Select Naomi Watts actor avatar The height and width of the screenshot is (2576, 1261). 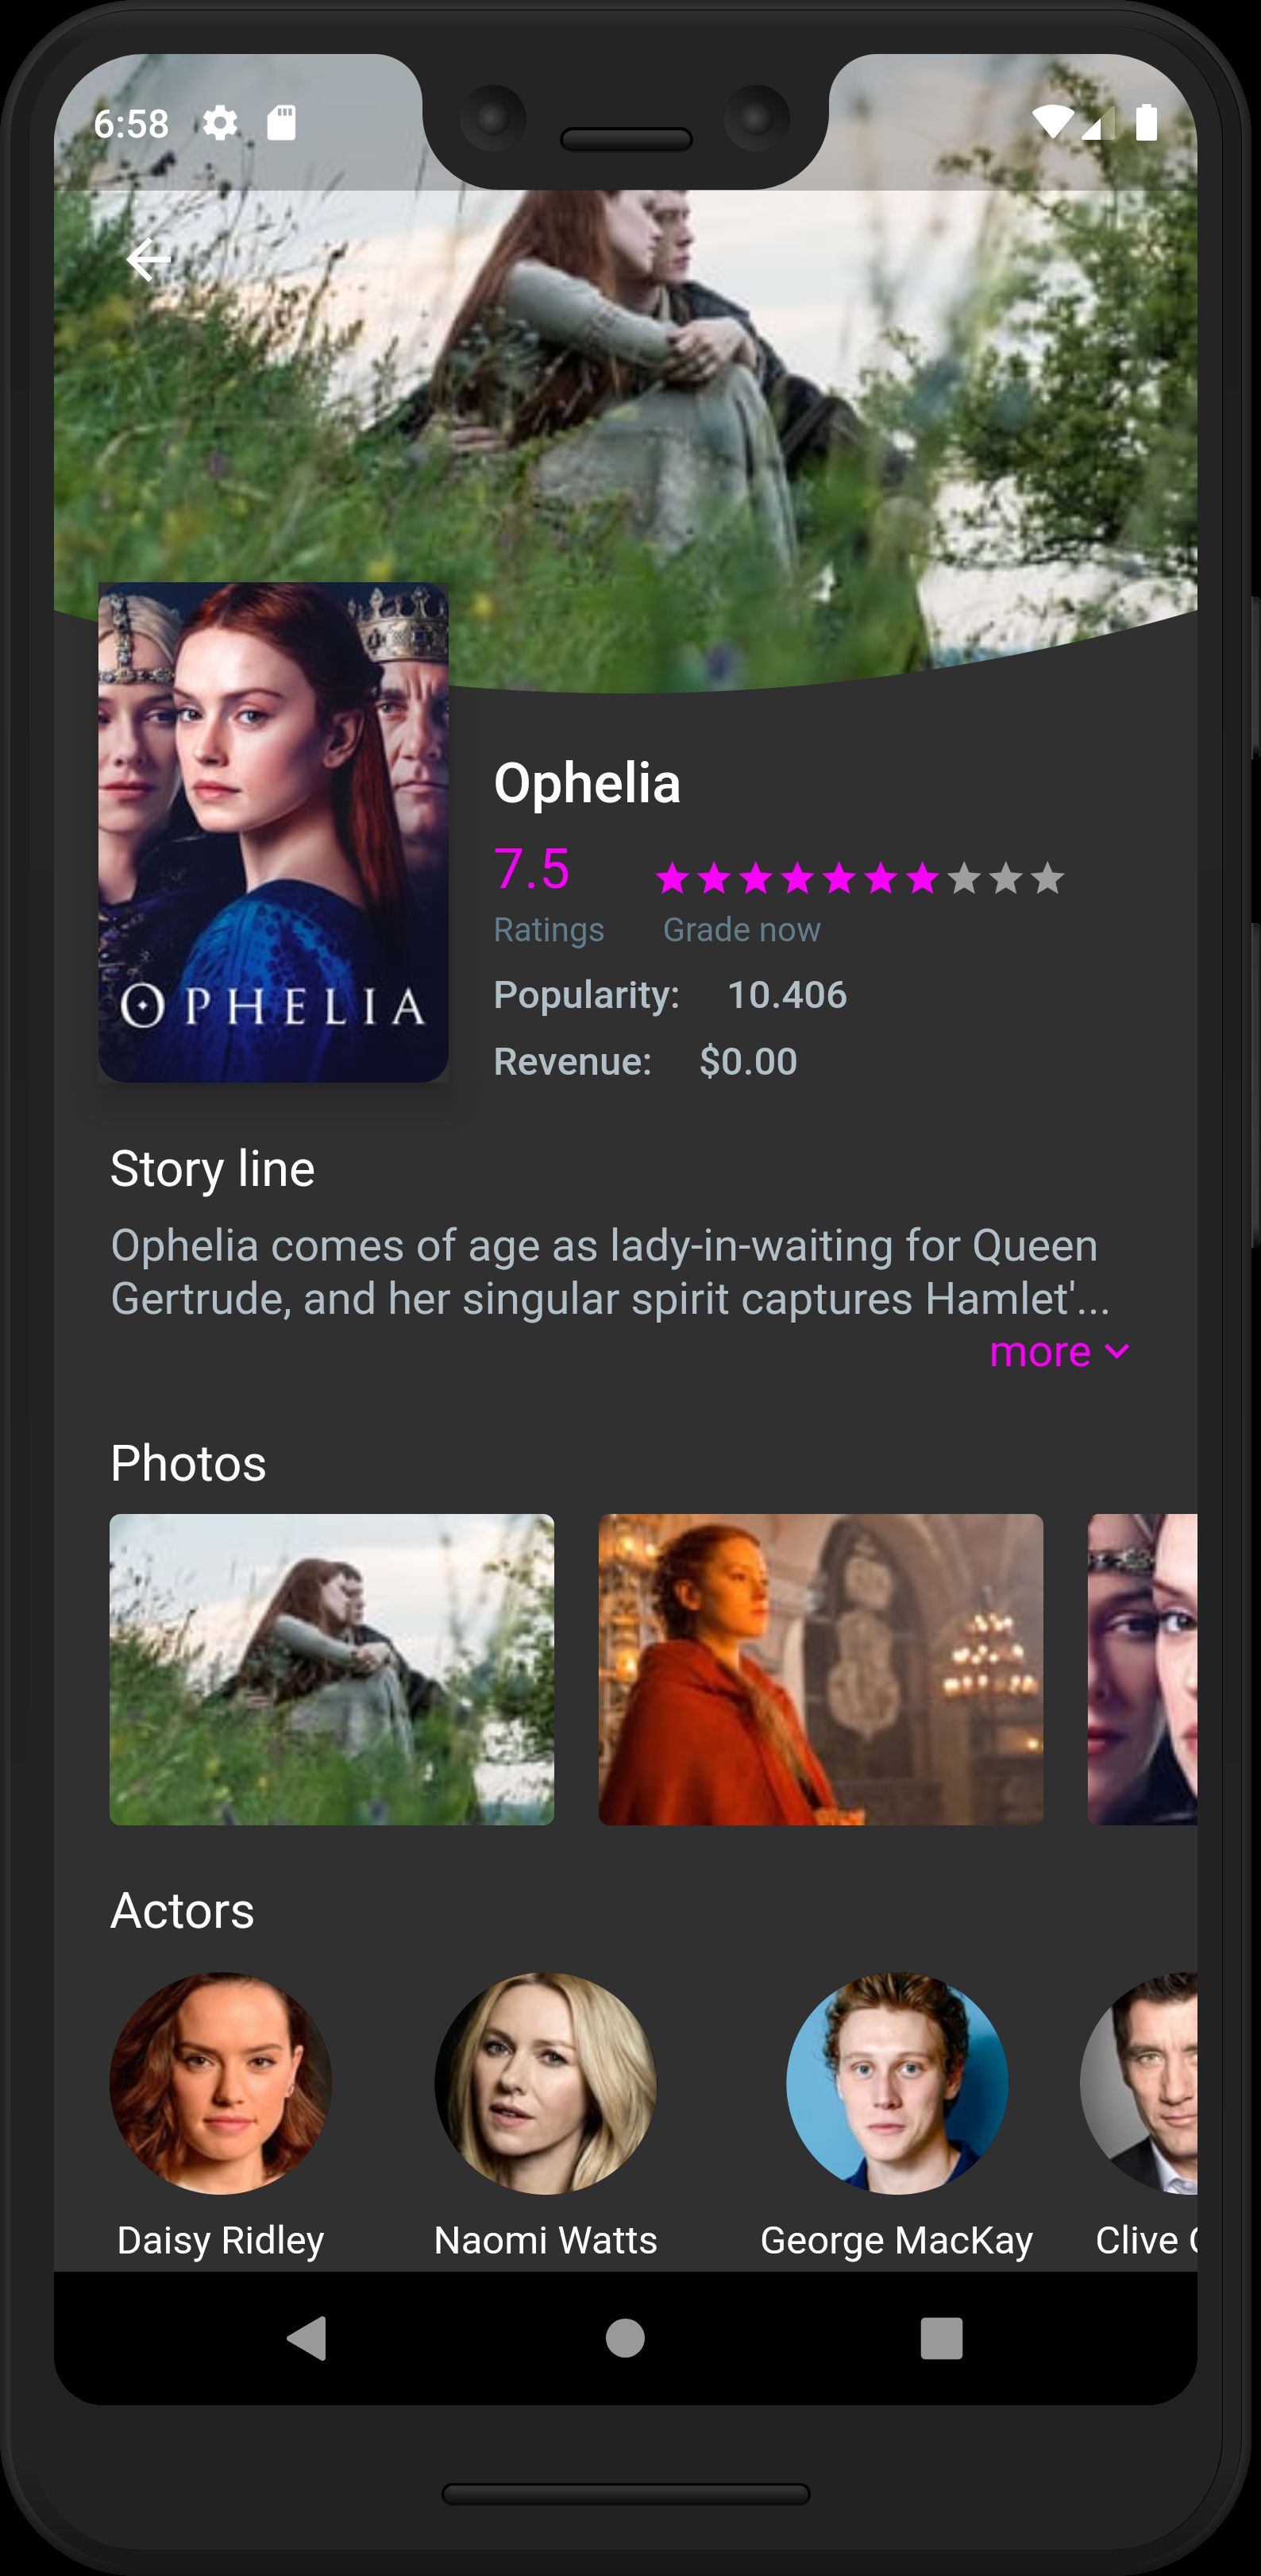coord(545,2083)
